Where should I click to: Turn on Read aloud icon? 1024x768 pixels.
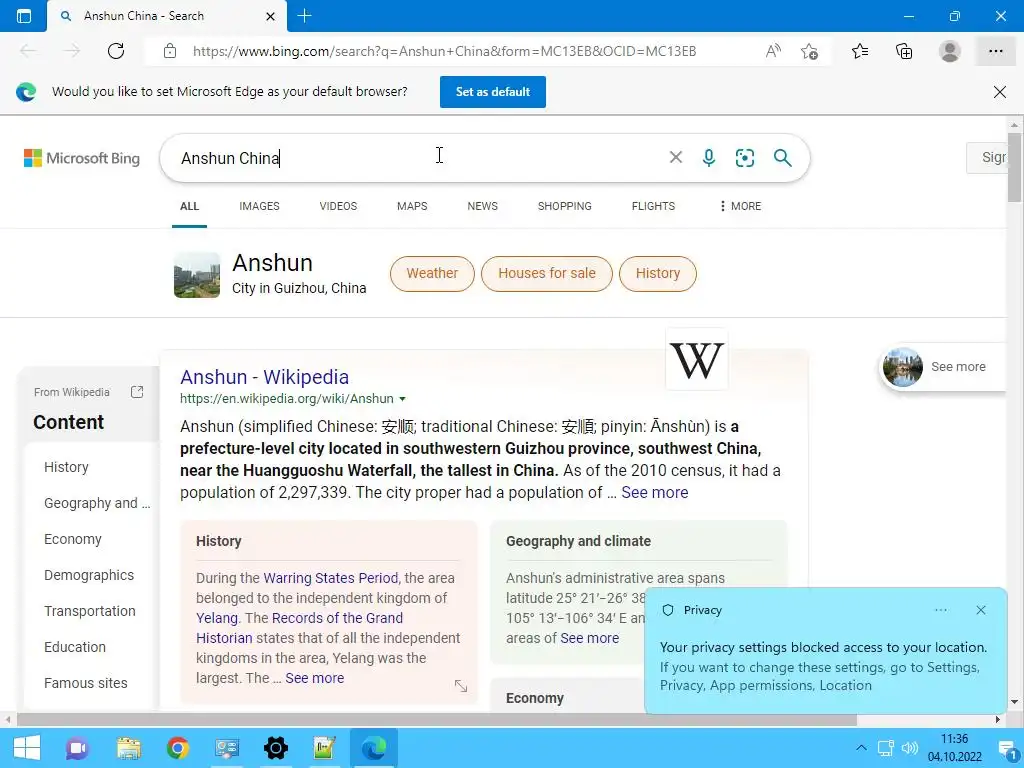(x=773, y=51)
